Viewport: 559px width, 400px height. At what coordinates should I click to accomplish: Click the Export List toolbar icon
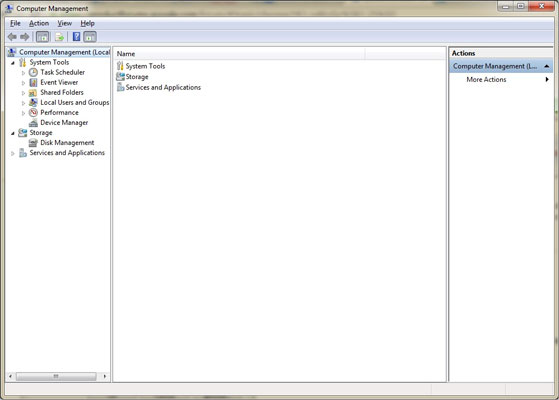point(60,37)
